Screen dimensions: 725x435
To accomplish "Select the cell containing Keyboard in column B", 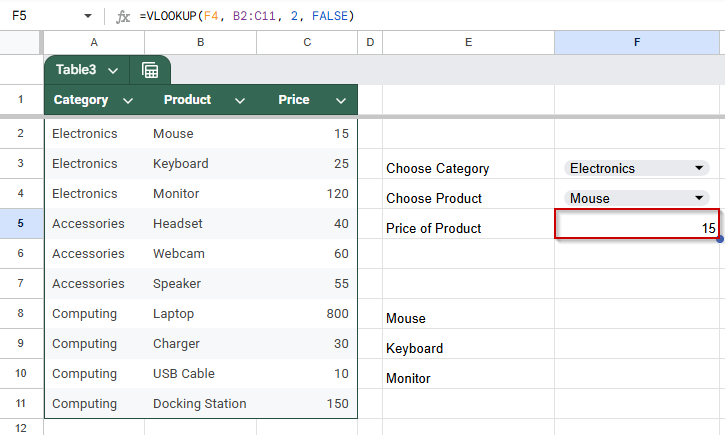I will tap(200, 164).
